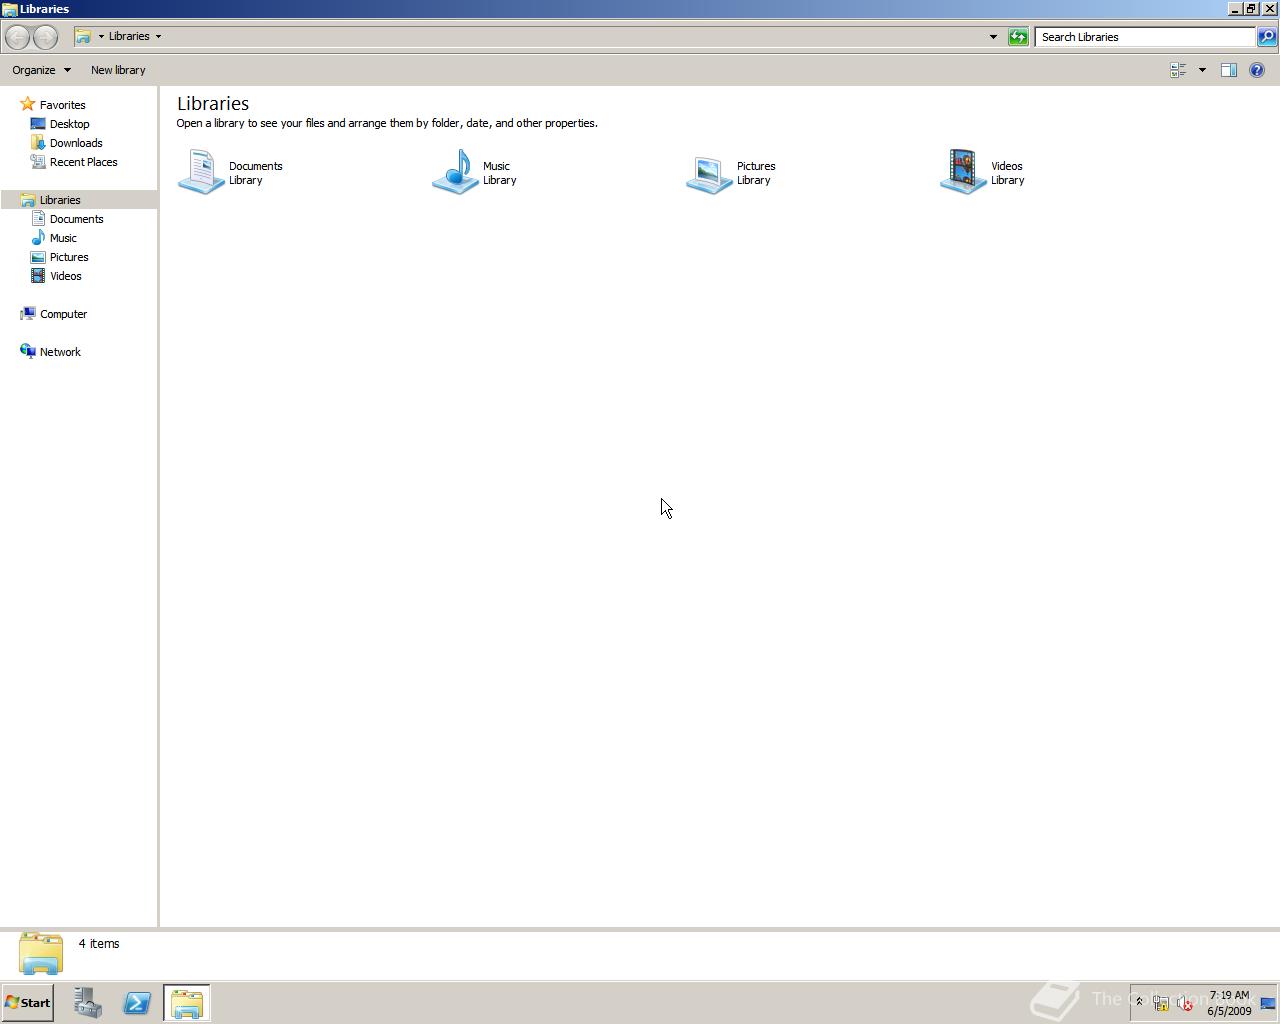Toggle the preview pane button
Image resolution: width=1280 pixels, height=1024 pixels.
point(1229,70)
